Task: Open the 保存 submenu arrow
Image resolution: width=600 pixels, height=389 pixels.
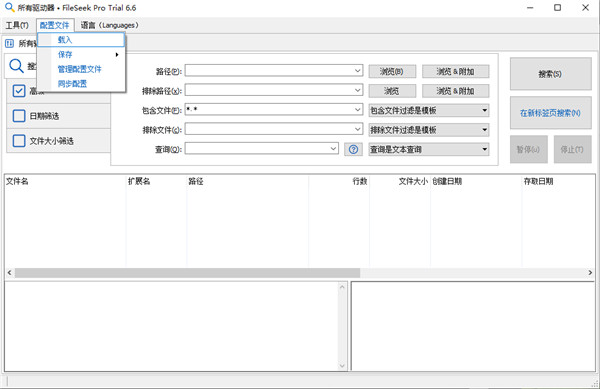Action: tap(117, 55)
